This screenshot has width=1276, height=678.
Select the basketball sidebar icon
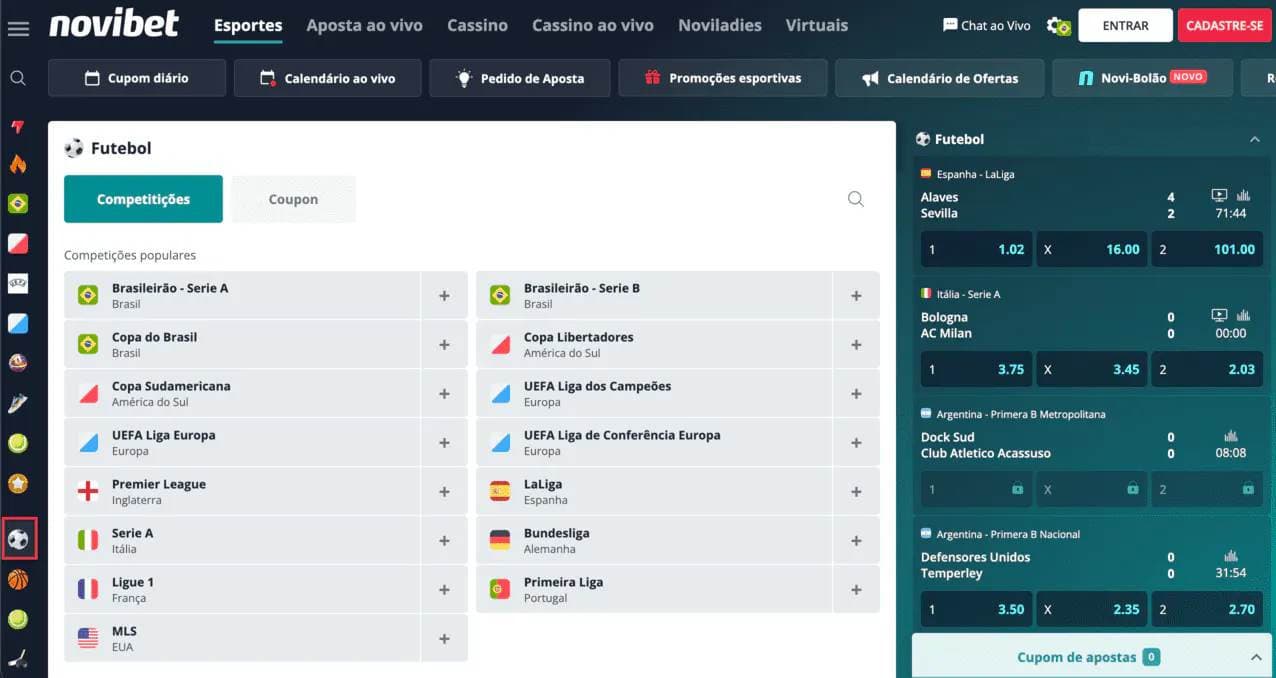[x=18, y=580]
